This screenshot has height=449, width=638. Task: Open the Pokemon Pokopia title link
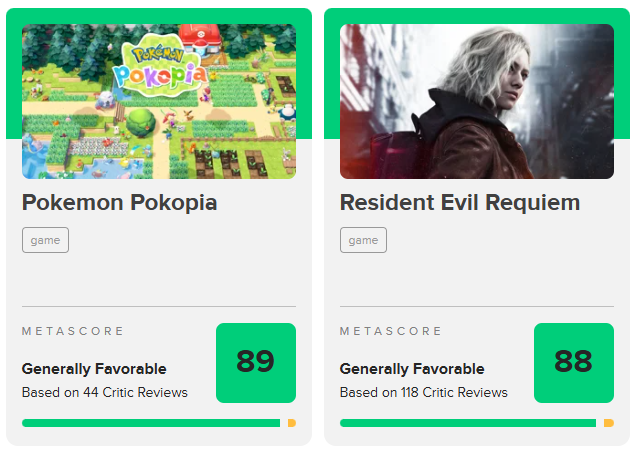119,203
